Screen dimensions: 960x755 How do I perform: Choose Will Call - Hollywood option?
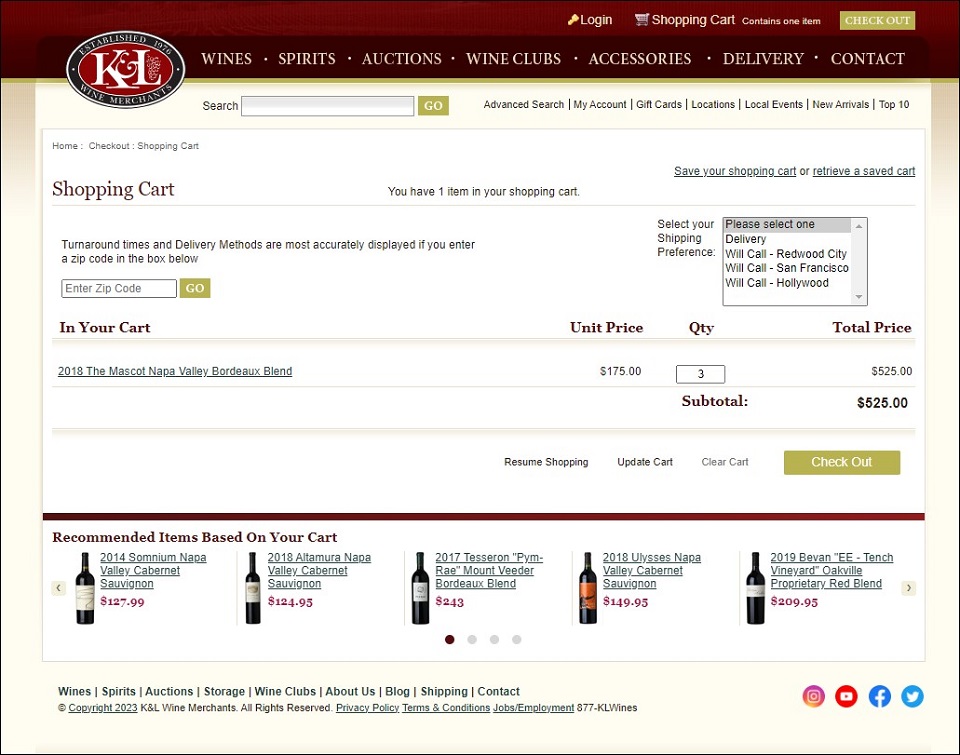(x=787, y=283)
